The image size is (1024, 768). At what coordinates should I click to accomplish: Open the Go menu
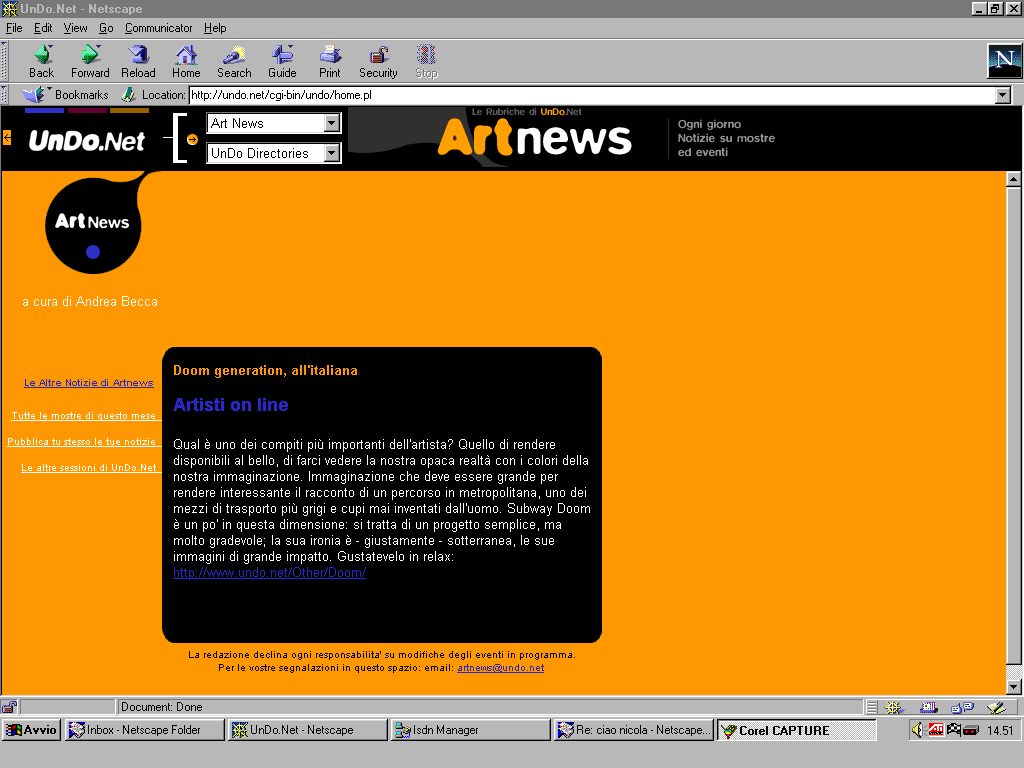(106, 28)
